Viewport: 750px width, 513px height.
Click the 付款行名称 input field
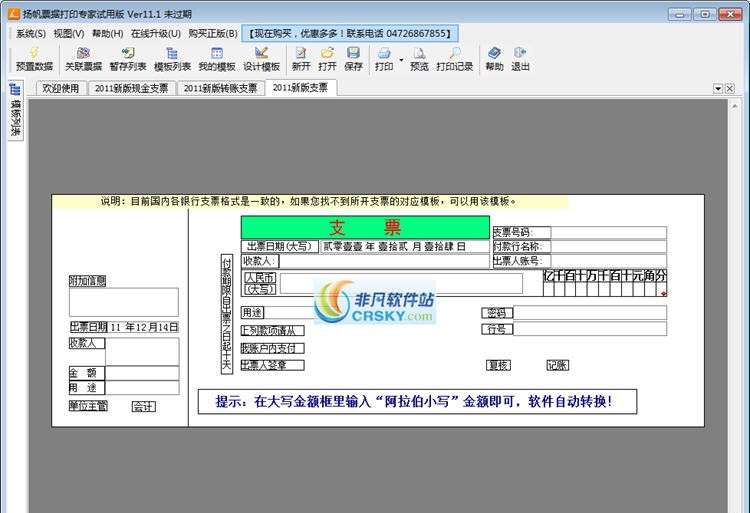point(608,247)
